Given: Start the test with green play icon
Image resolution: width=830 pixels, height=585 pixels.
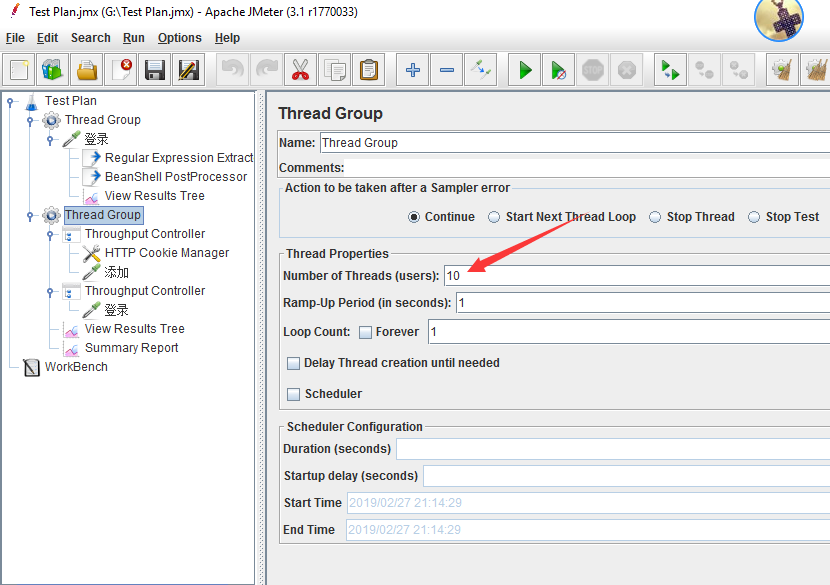Looking at the screenshot, I should [525, 70].
